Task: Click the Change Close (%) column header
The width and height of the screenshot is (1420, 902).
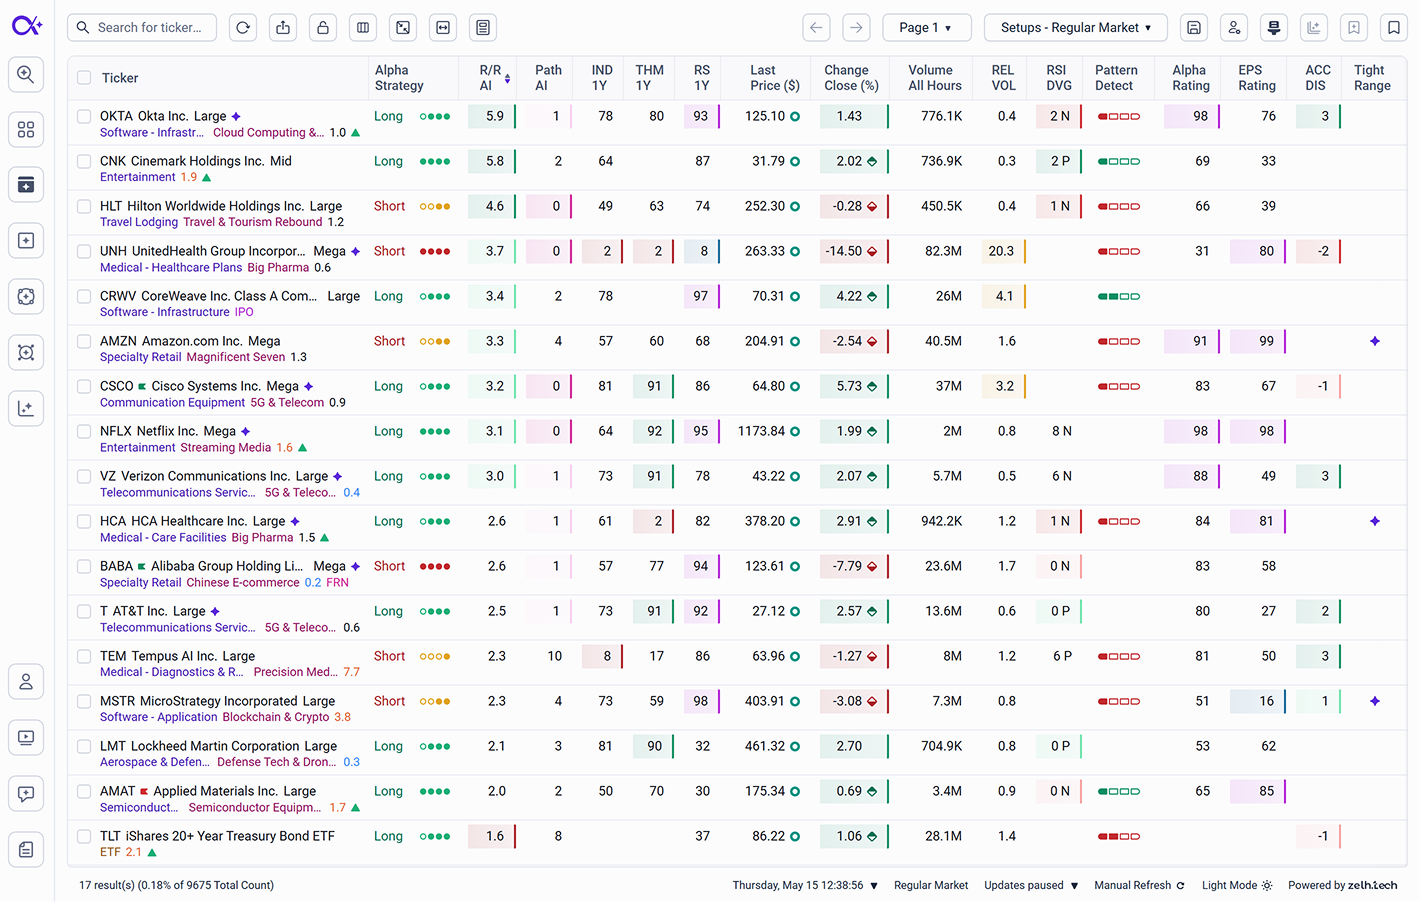Action: pyautogui.click(x=851, y=78)
